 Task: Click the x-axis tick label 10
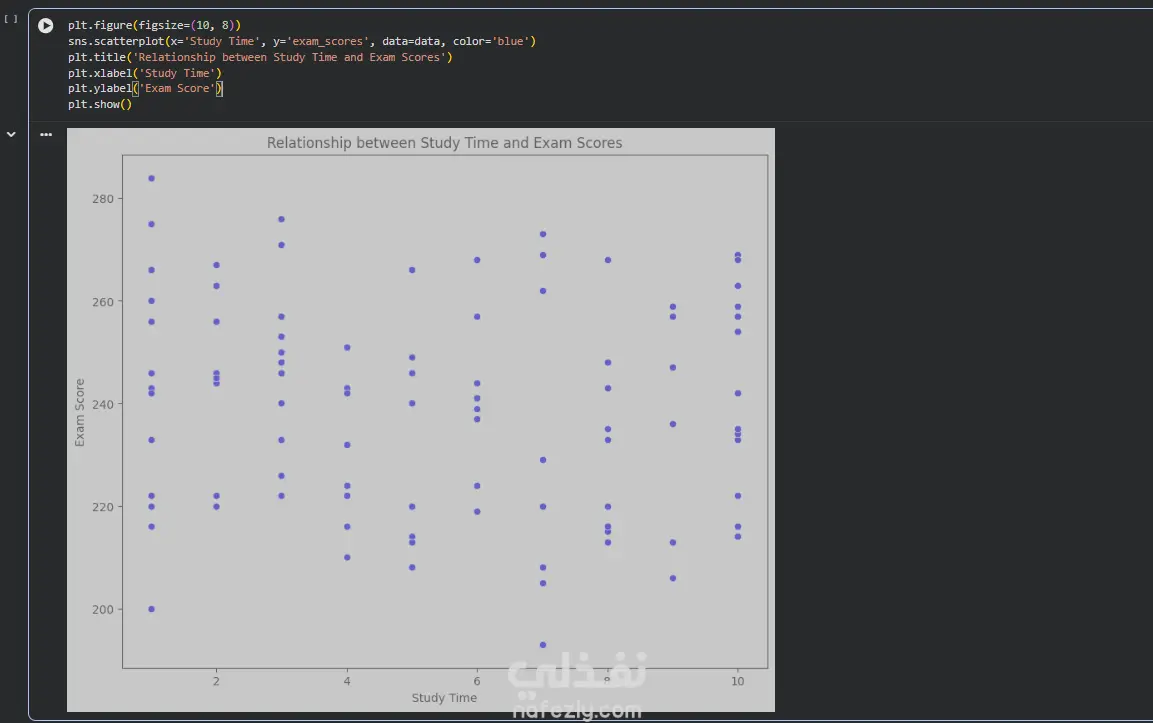pyautogui.click(x=738, y=681)
